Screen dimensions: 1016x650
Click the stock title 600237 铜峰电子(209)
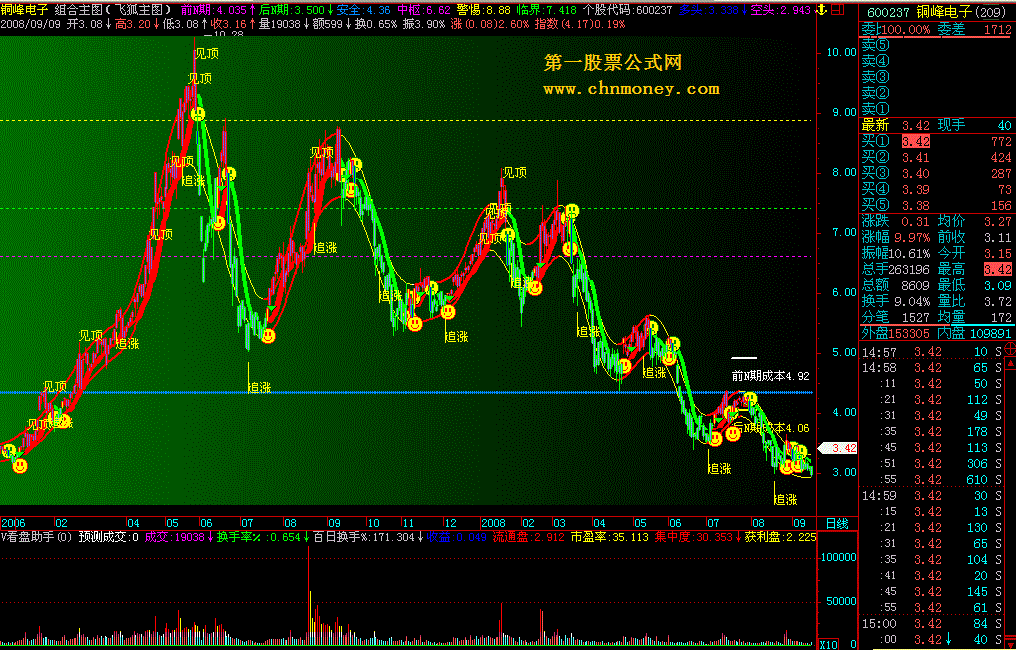pos(936,11)
